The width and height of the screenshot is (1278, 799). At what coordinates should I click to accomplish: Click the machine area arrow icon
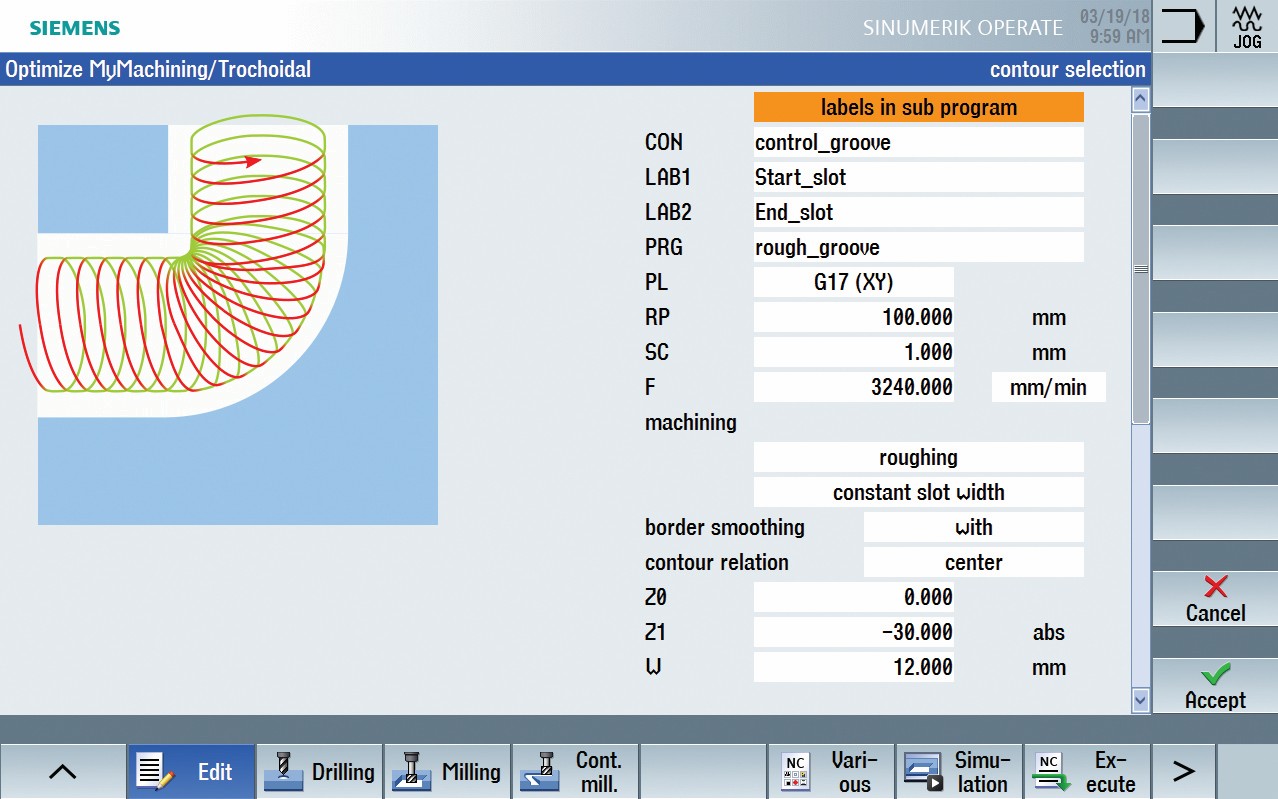tap(1182, 26)
